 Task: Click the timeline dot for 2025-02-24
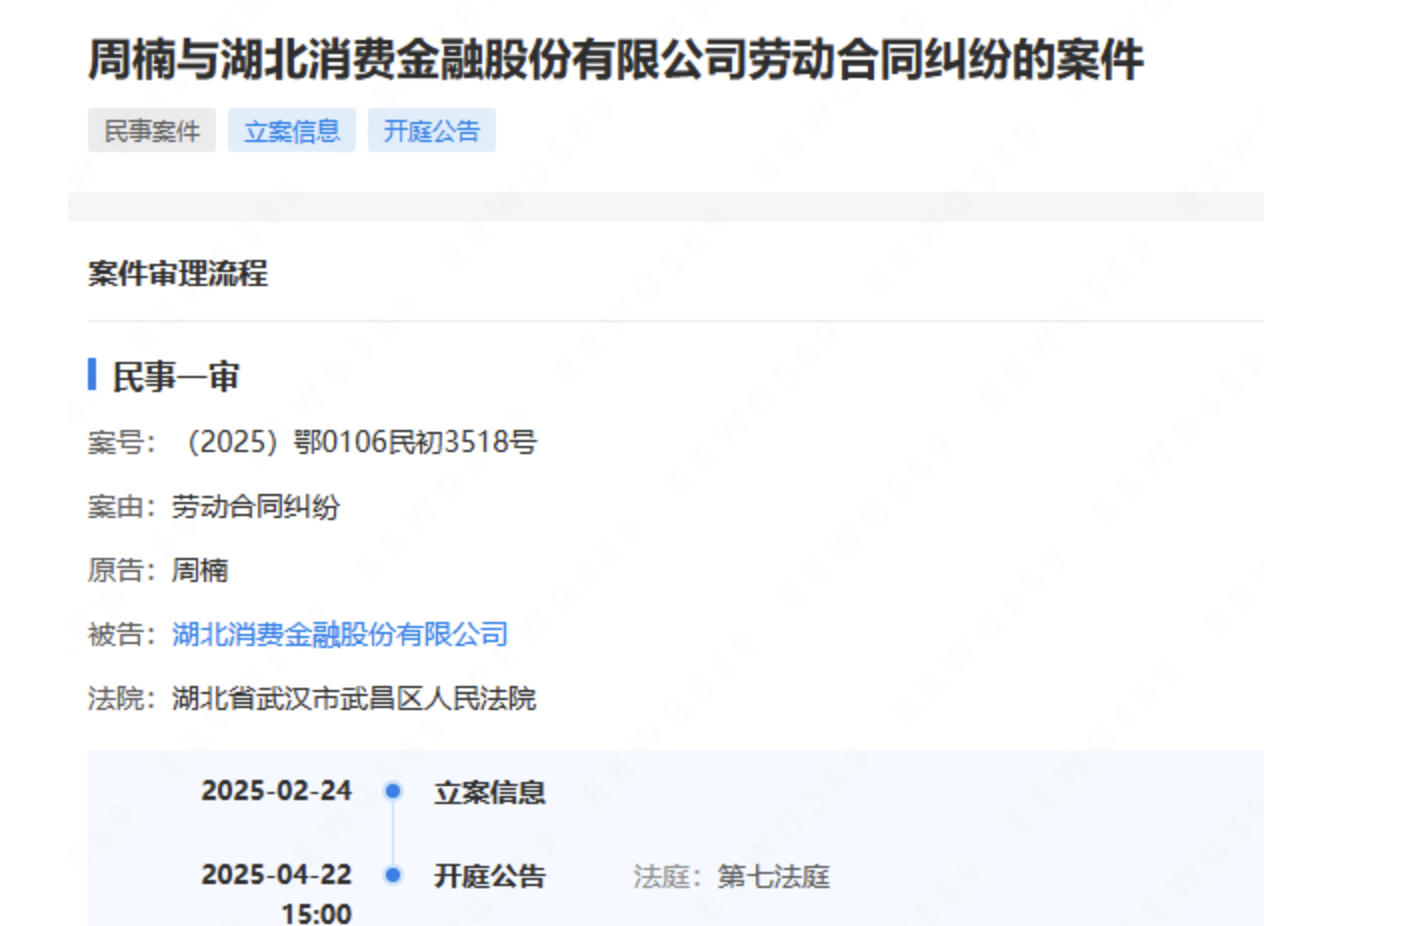click(393, 791)
